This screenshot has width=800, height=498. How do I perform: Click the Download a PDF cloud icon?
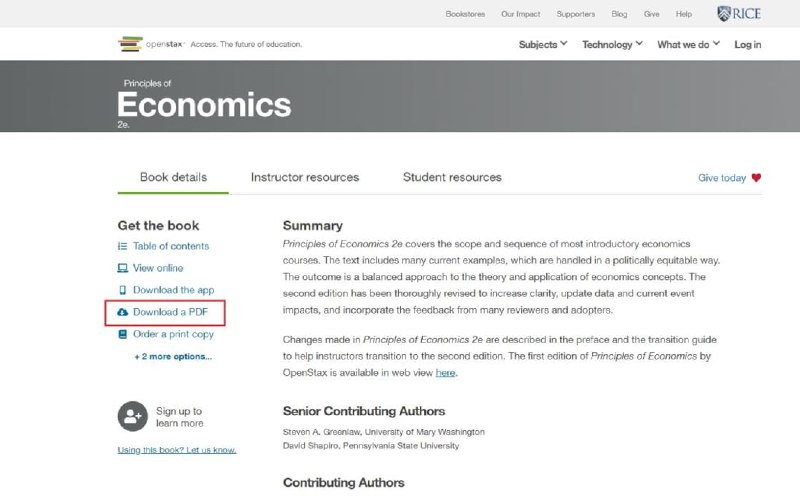(122, 312)
